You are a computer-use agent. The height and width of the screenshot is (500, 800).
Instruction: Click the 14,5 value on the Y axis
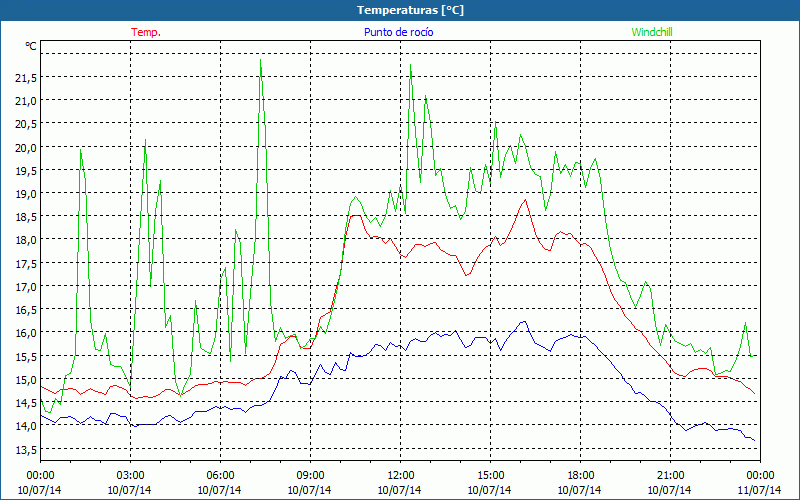tap(27, 403)
